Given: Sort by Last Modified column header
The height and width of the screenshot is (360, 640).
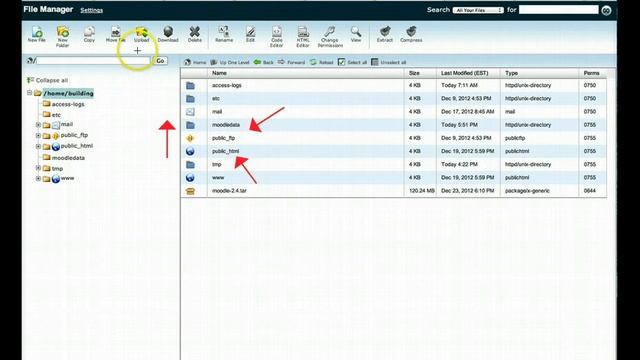Looking at the screenshot, I should [x=464, y=73].
